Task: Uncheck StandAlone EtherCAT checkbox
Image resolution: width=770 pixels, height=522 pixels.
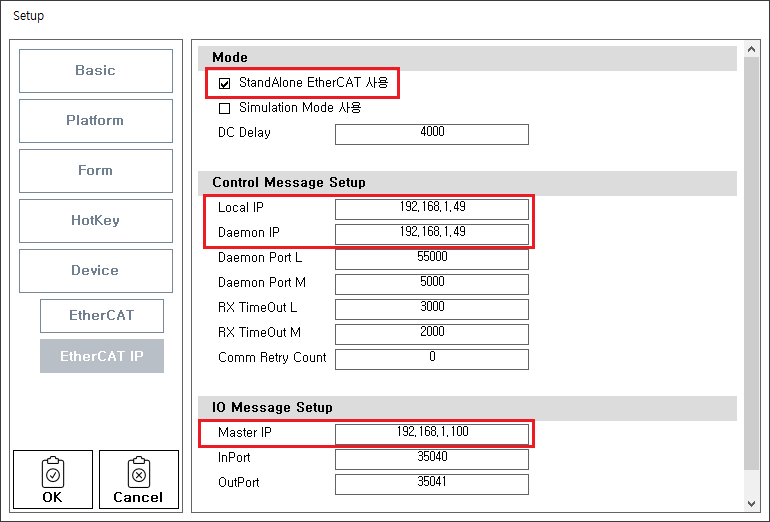Action: pyautogui.click(x=225, y=83)
